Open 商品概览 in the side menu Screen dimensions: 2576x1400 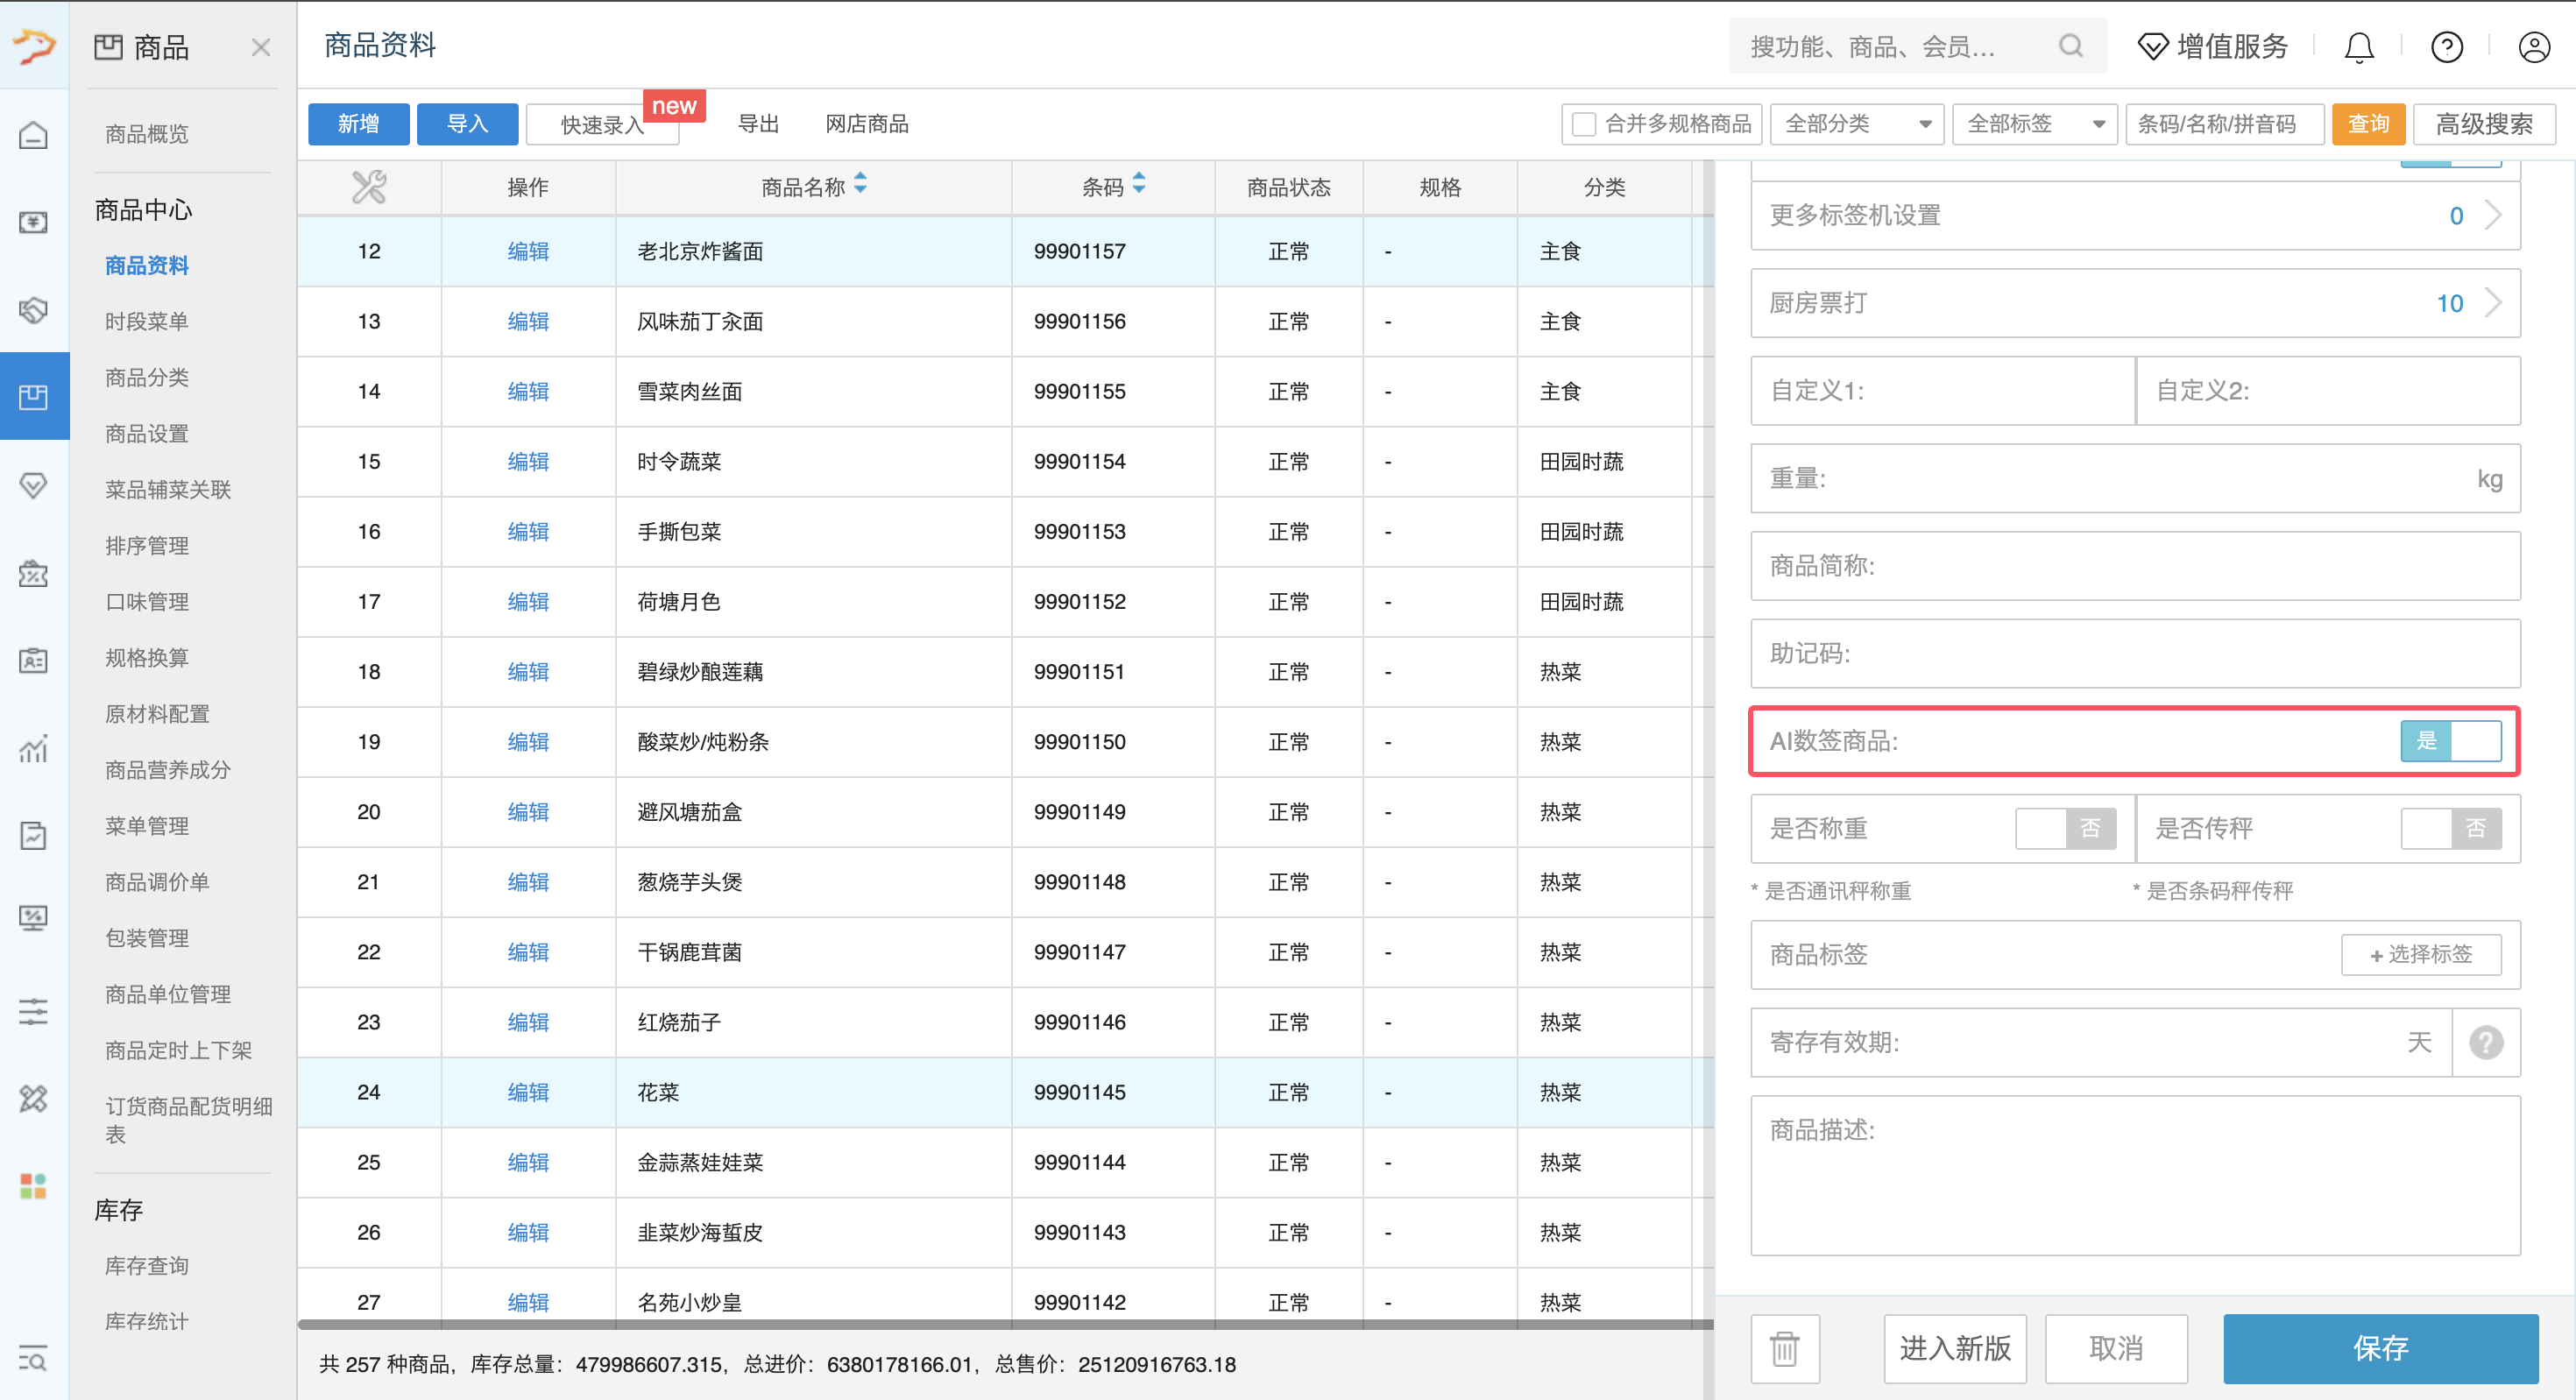pos(147,134)
